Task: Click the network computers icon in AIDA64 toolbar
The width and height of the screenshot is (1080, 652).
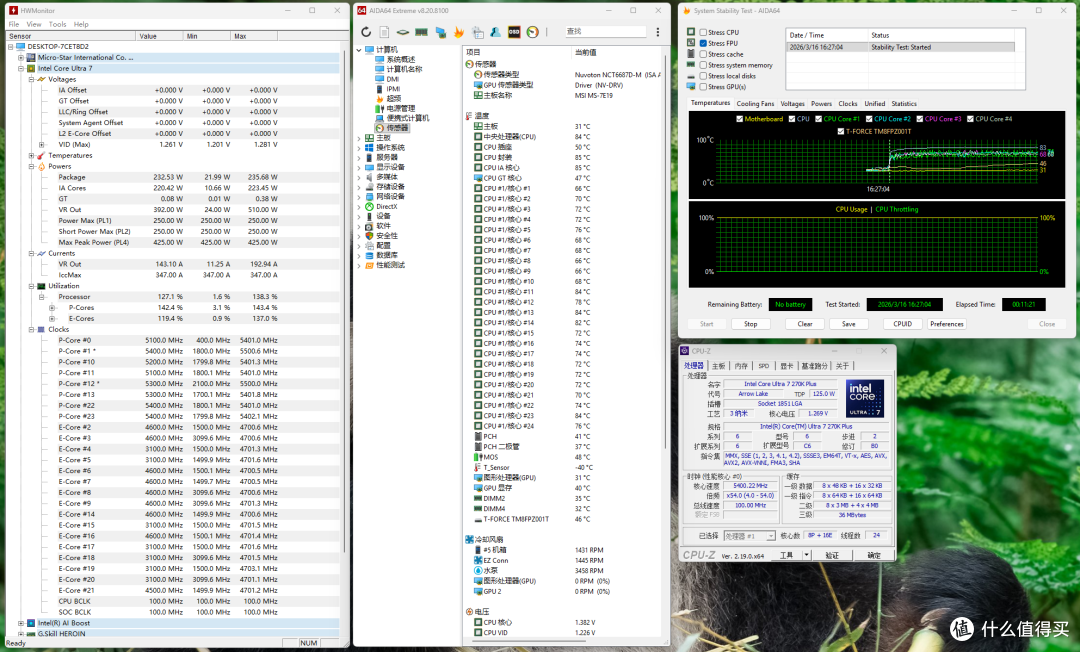Action: 441,32
